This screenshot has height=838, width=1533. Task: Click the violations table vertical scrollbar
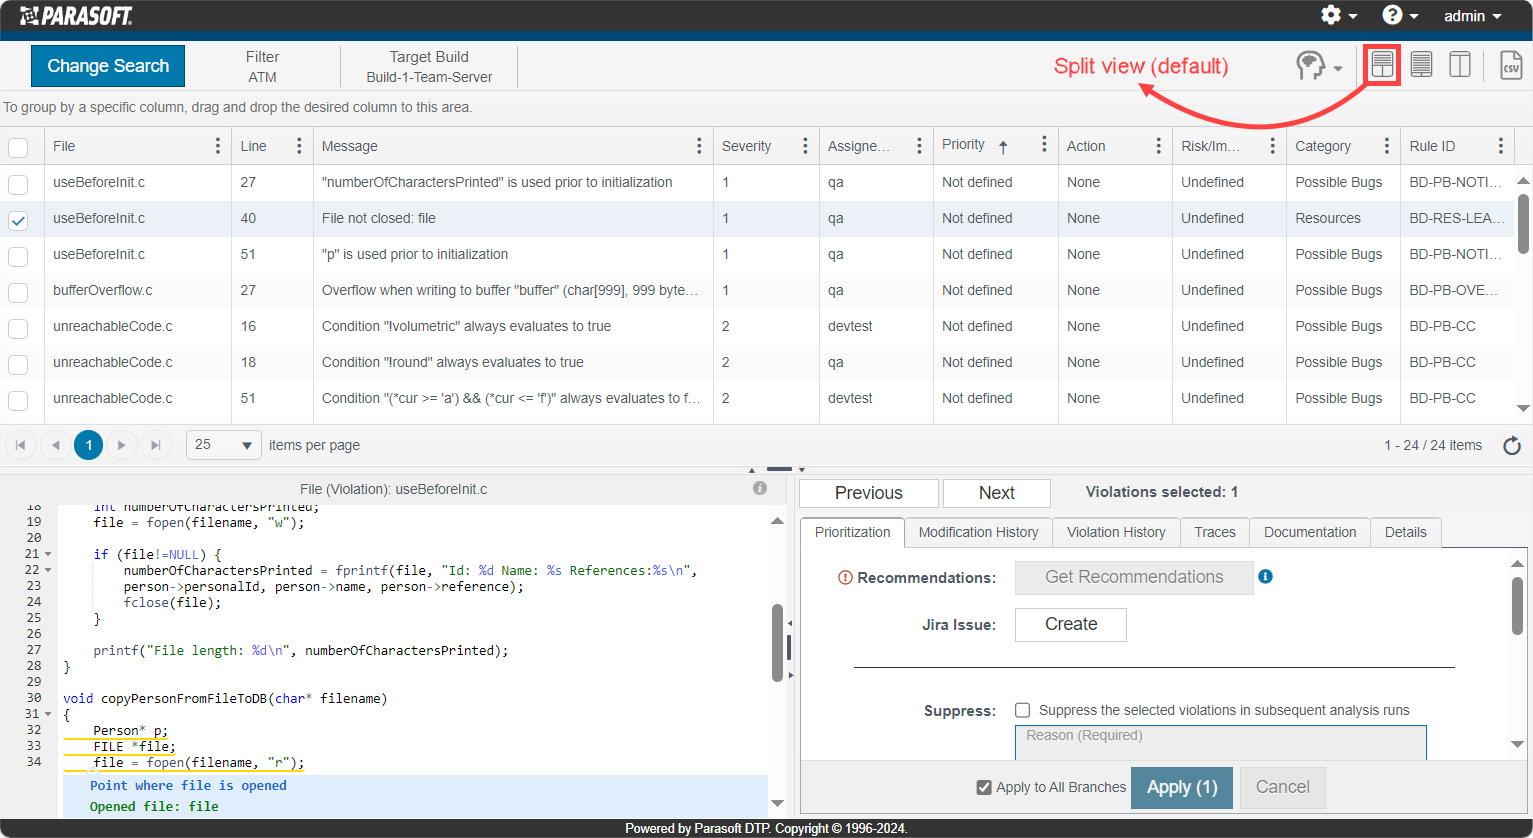point(1523,223)
